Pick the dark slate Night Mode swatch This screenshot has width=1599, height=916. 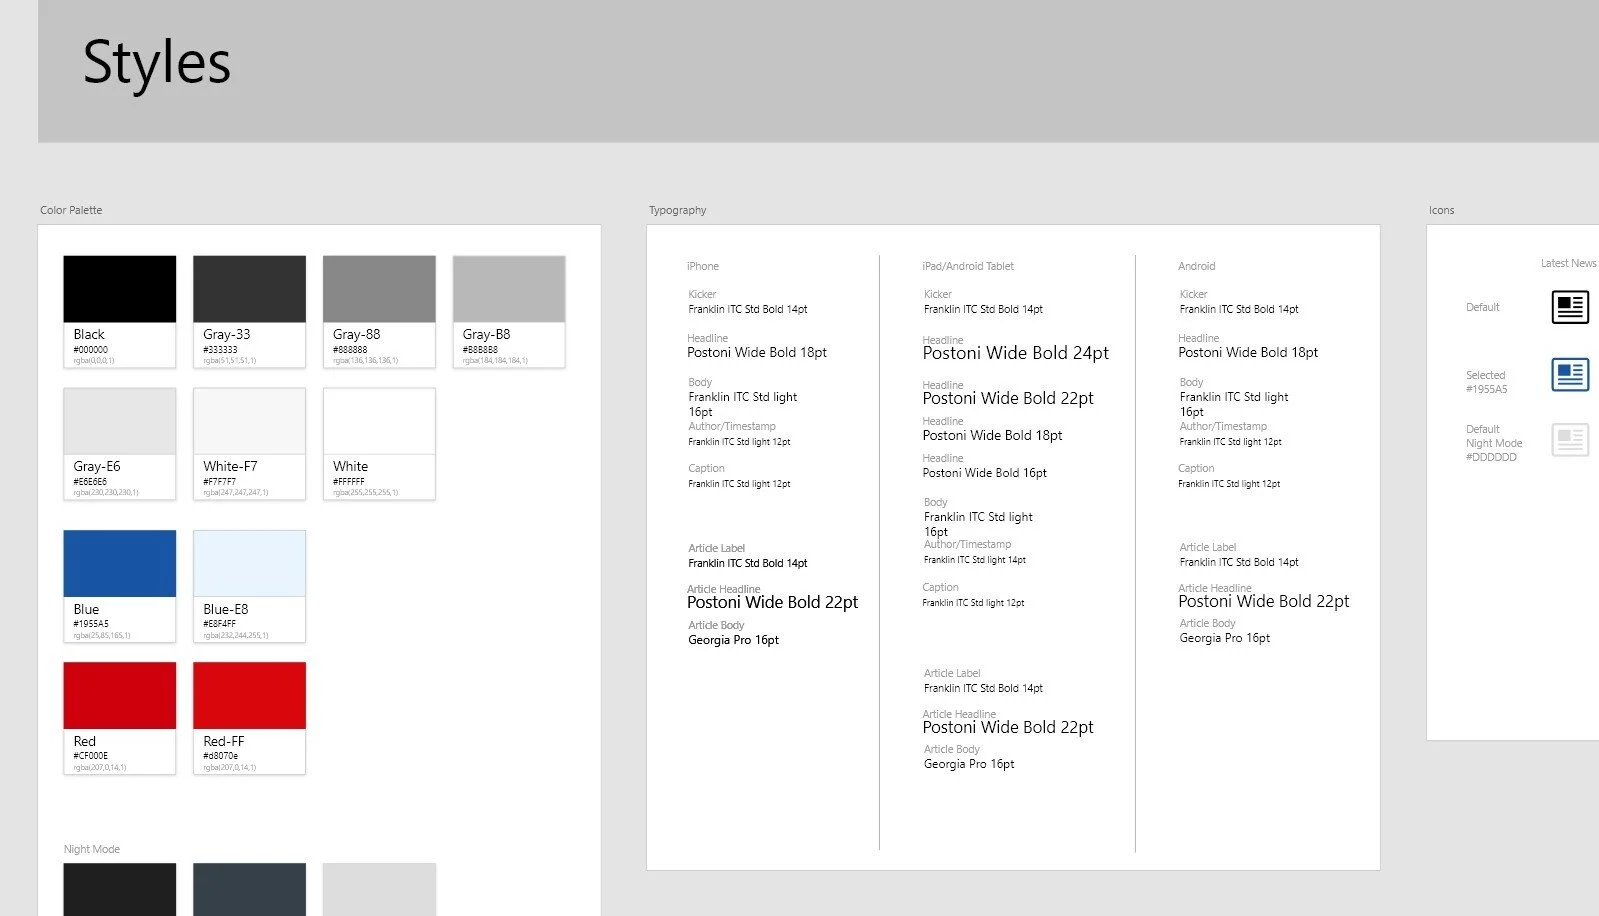click(249, 890)
